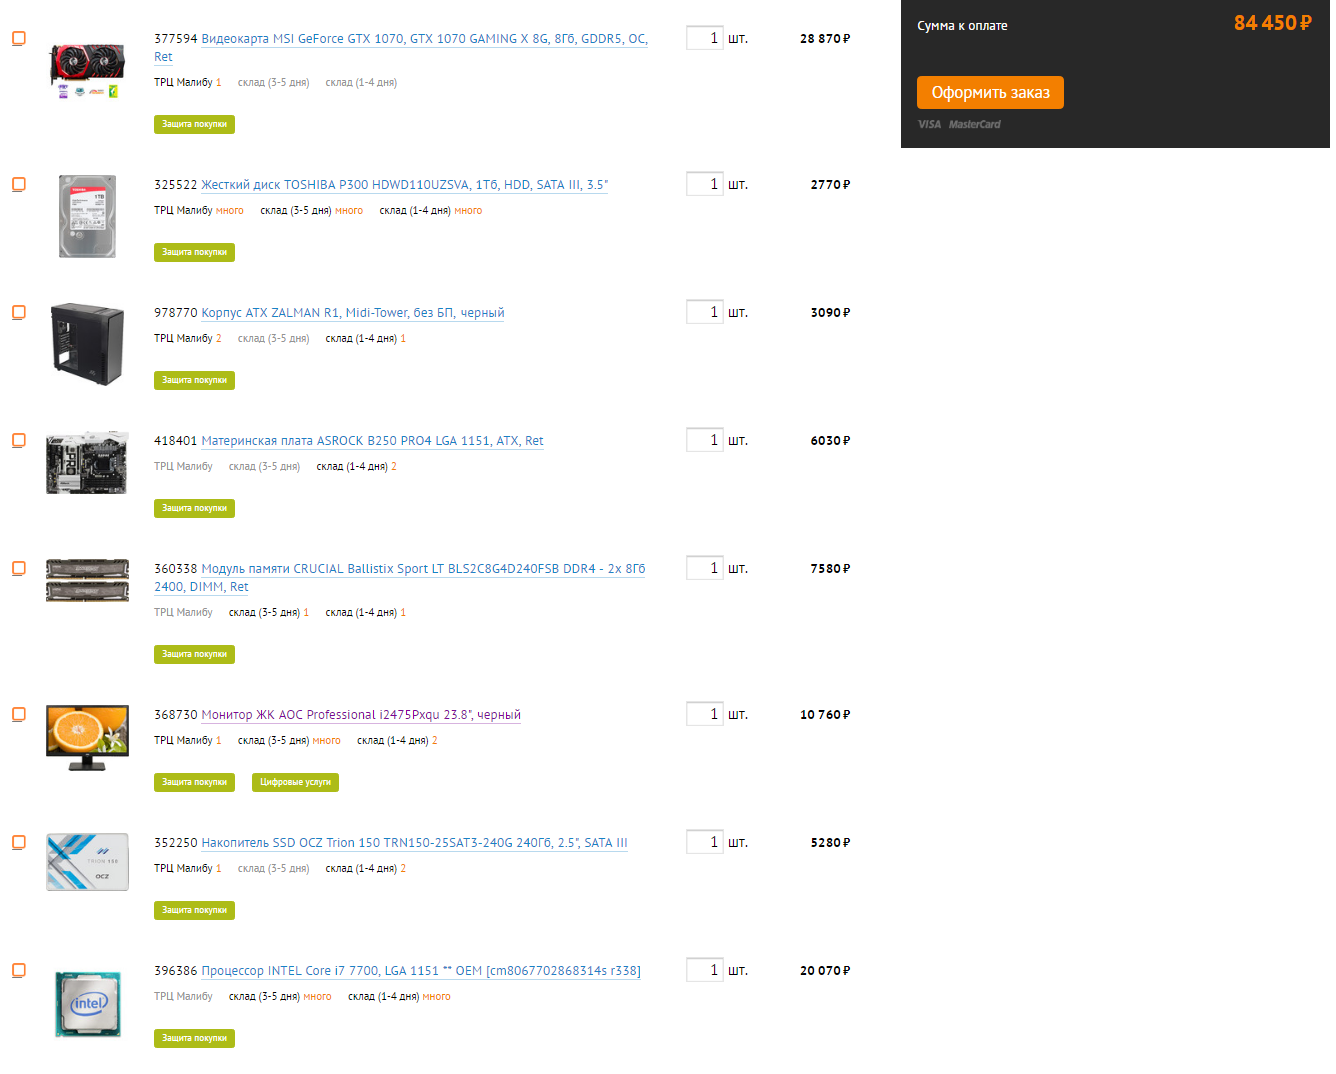Screen dimensions: 1336x1074
Task: Click article number 396386
Action: pyautogui.click(x=176, y=971)
